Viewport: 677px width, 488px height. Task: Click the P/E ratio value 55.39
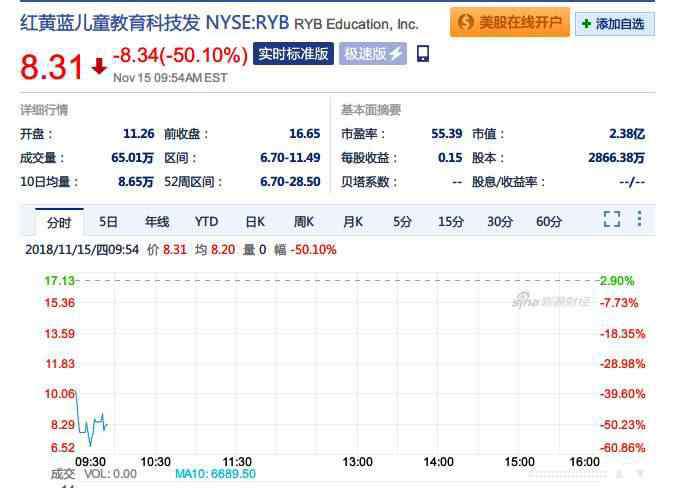coord(446,134)
